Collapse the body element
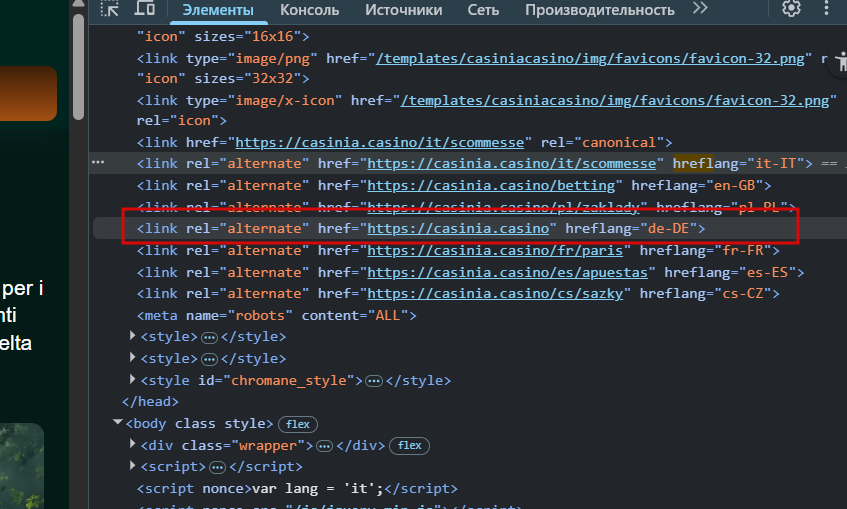The image size is (847, 509). click(118, 423)
